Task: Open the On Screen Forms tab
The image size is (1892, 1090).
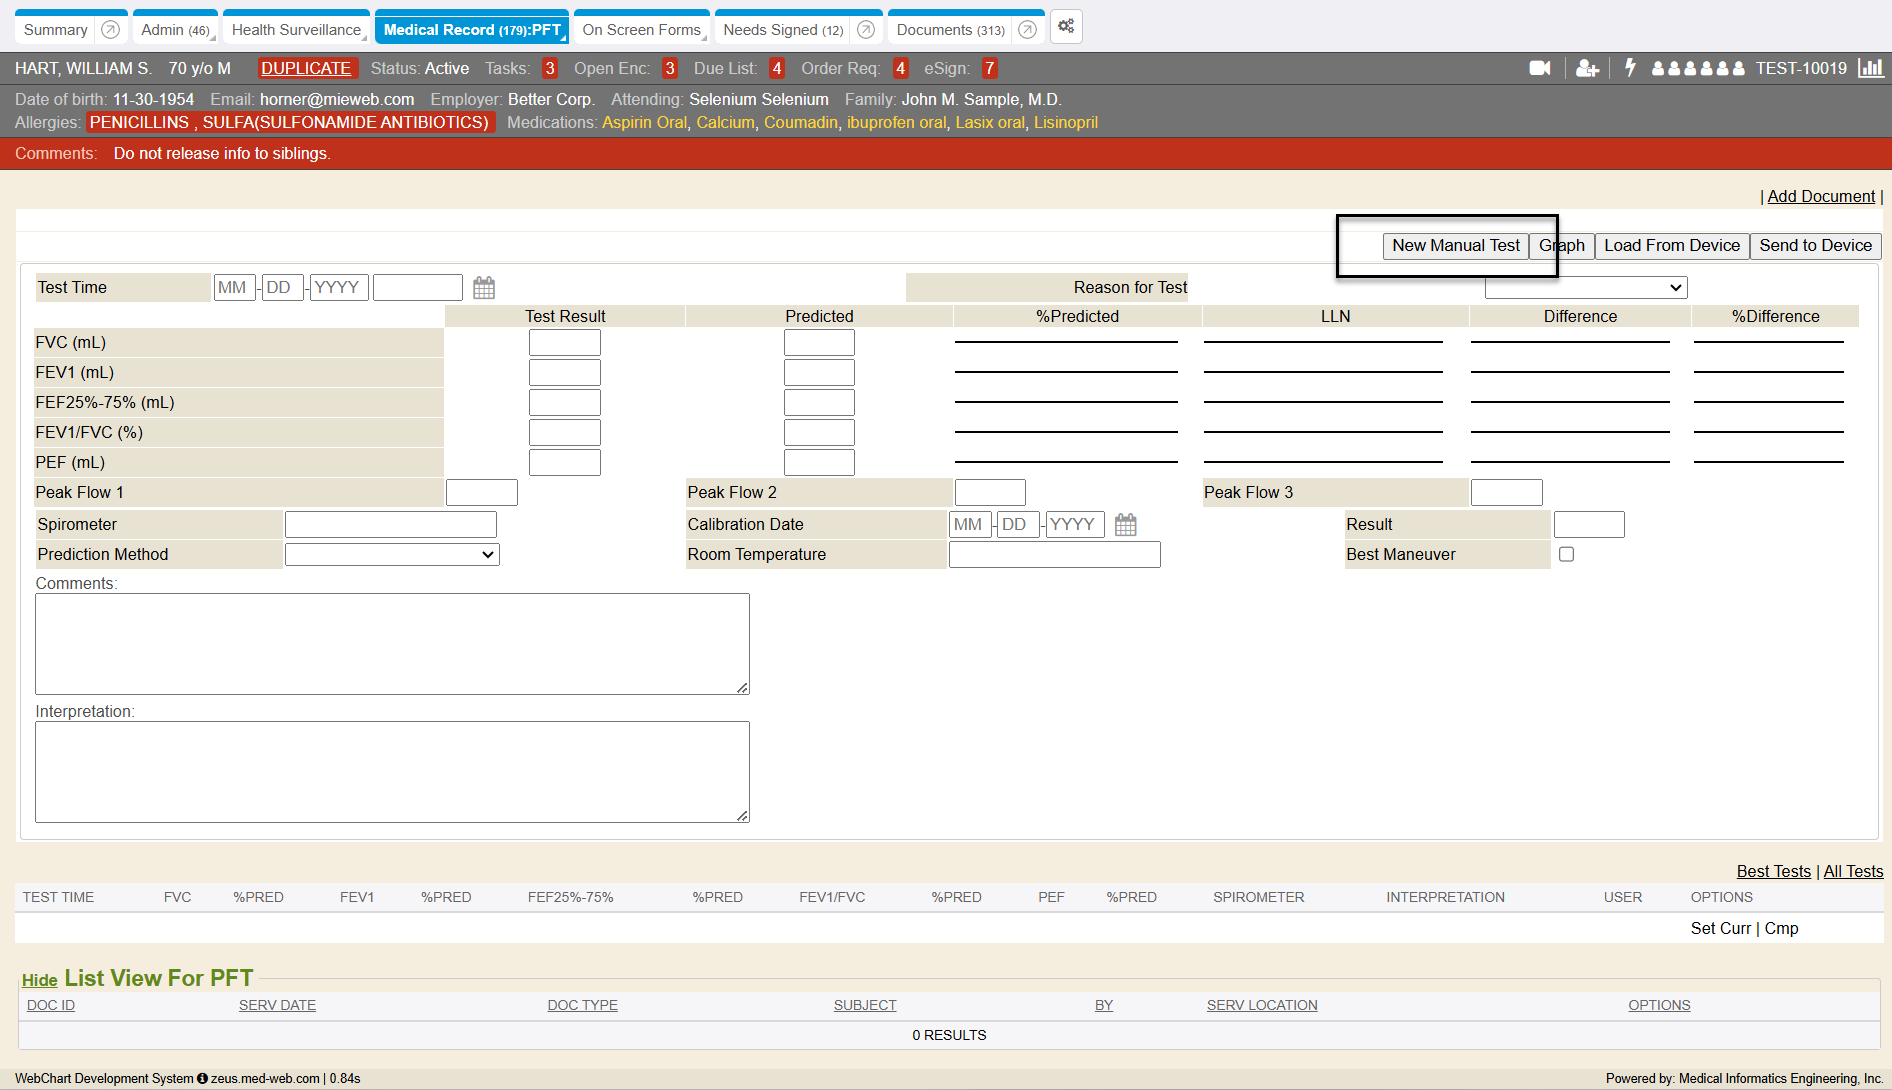Action: (641, 30)
